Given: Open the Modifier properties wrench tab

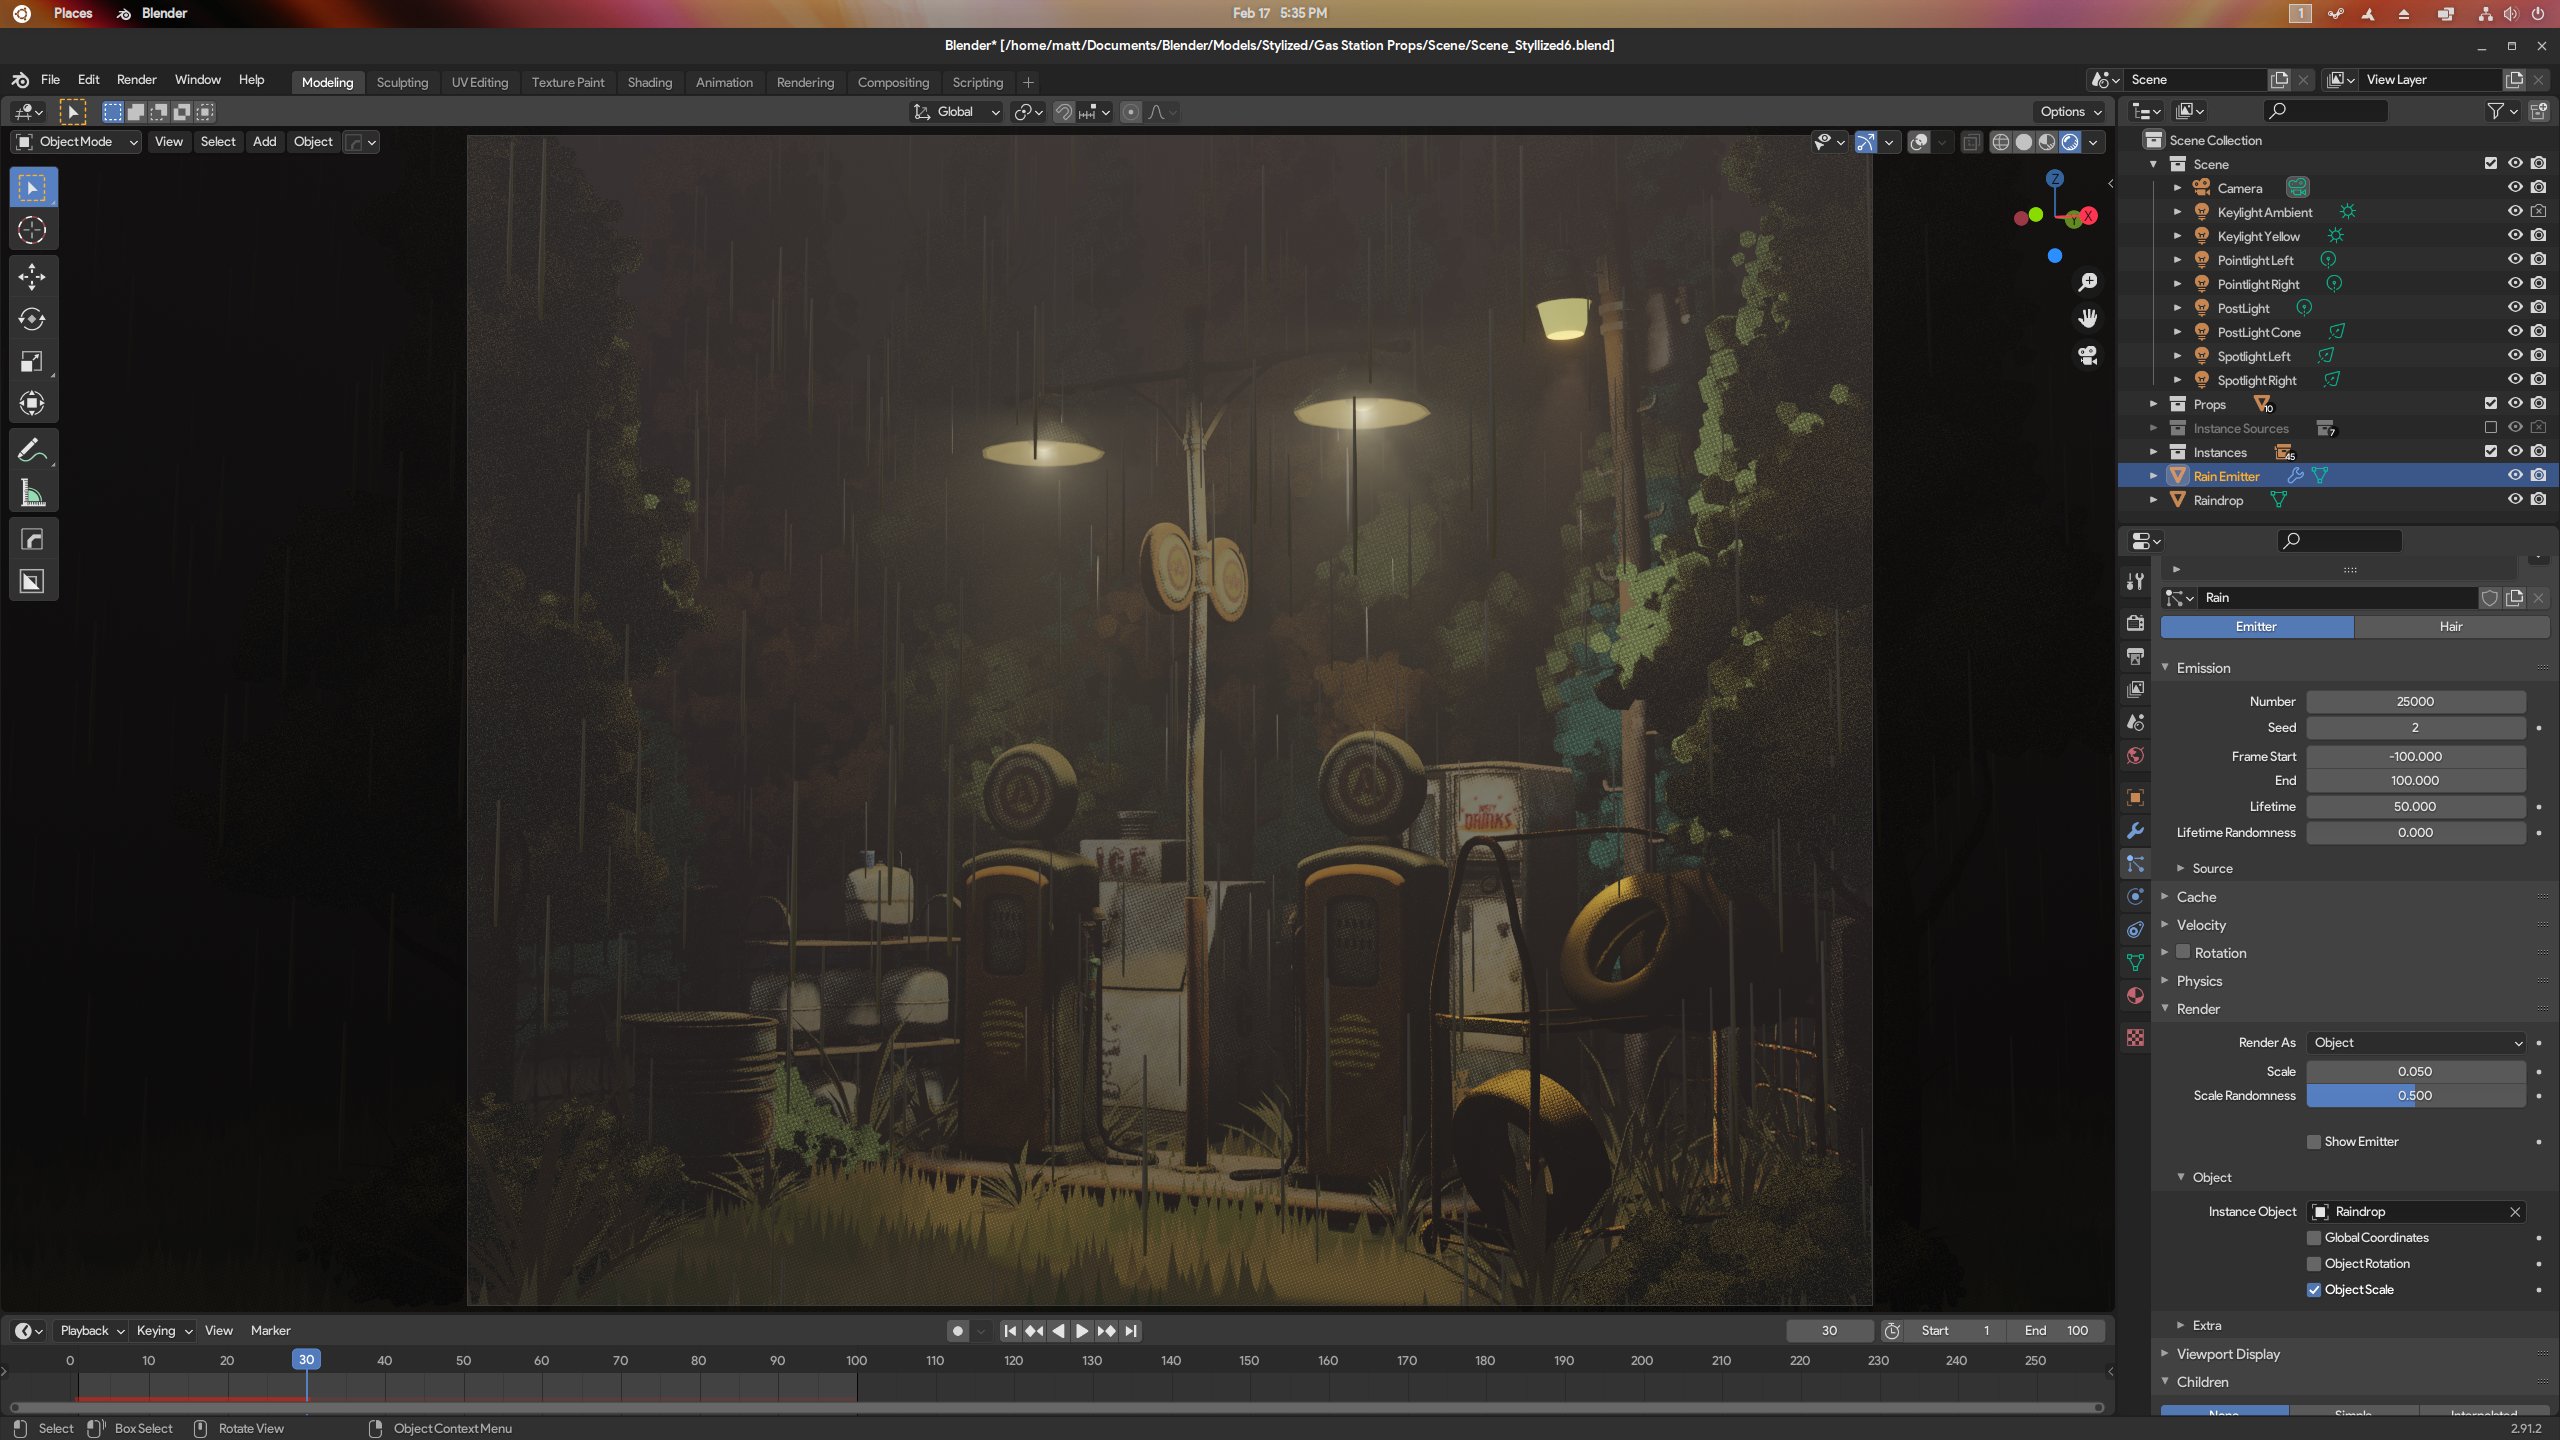Looking at the screenshot, I should tap(2135, 831).
